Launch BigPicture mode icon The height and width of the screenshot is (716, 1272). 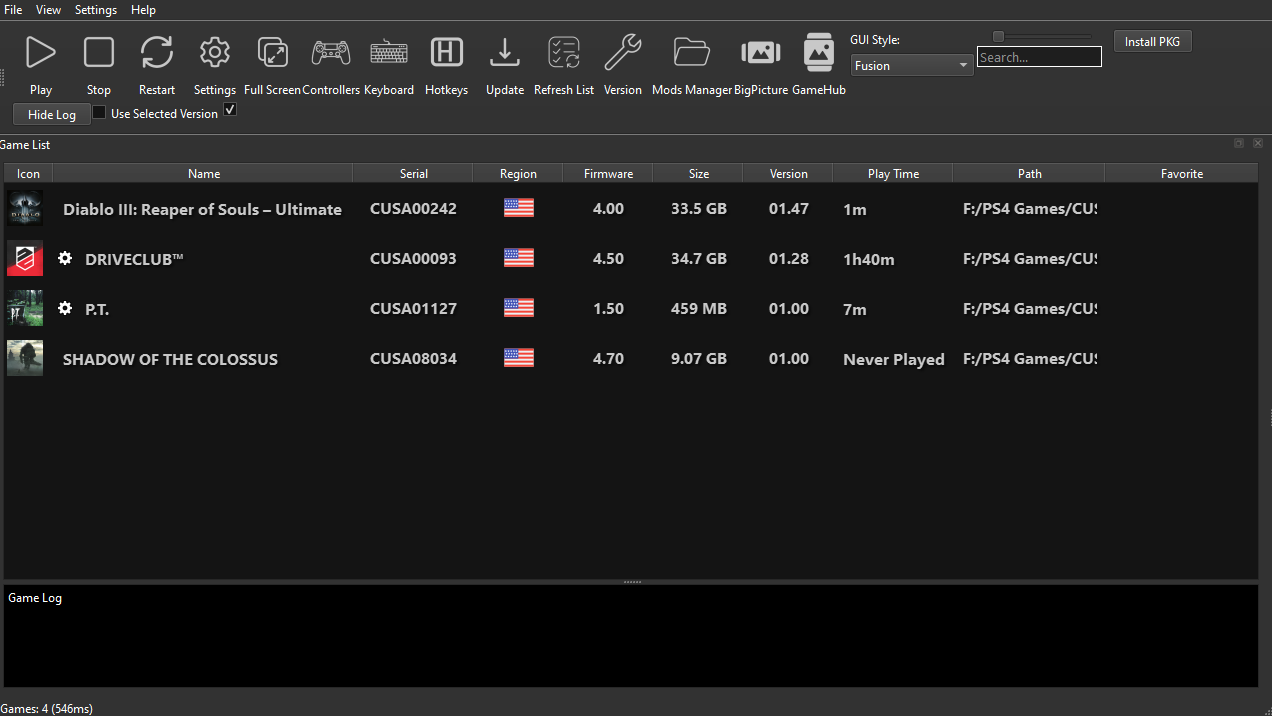[x=761, y=52]
